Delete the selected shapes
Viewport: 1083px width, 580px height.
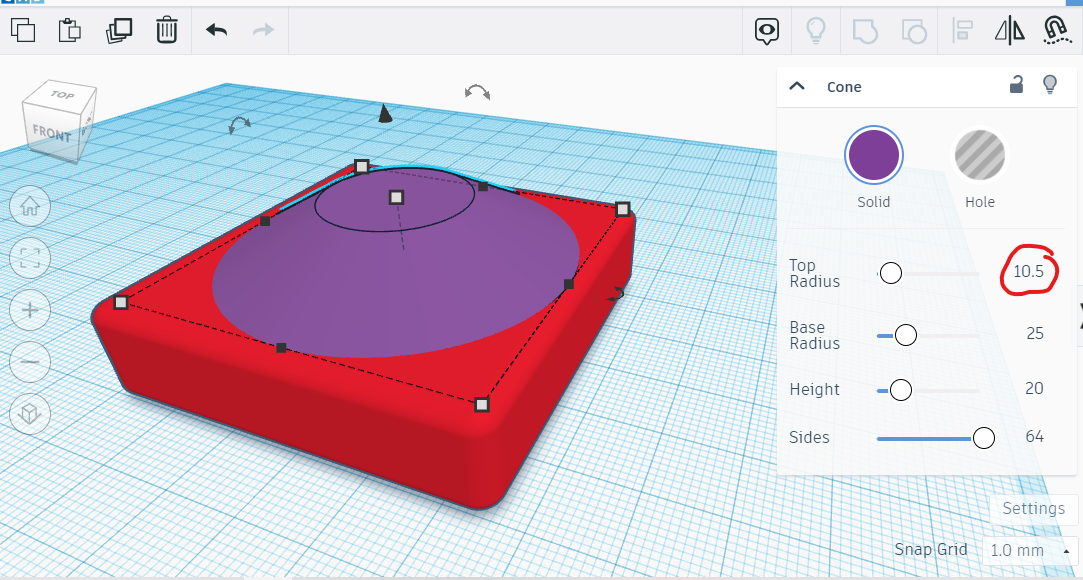pos(166,30)
